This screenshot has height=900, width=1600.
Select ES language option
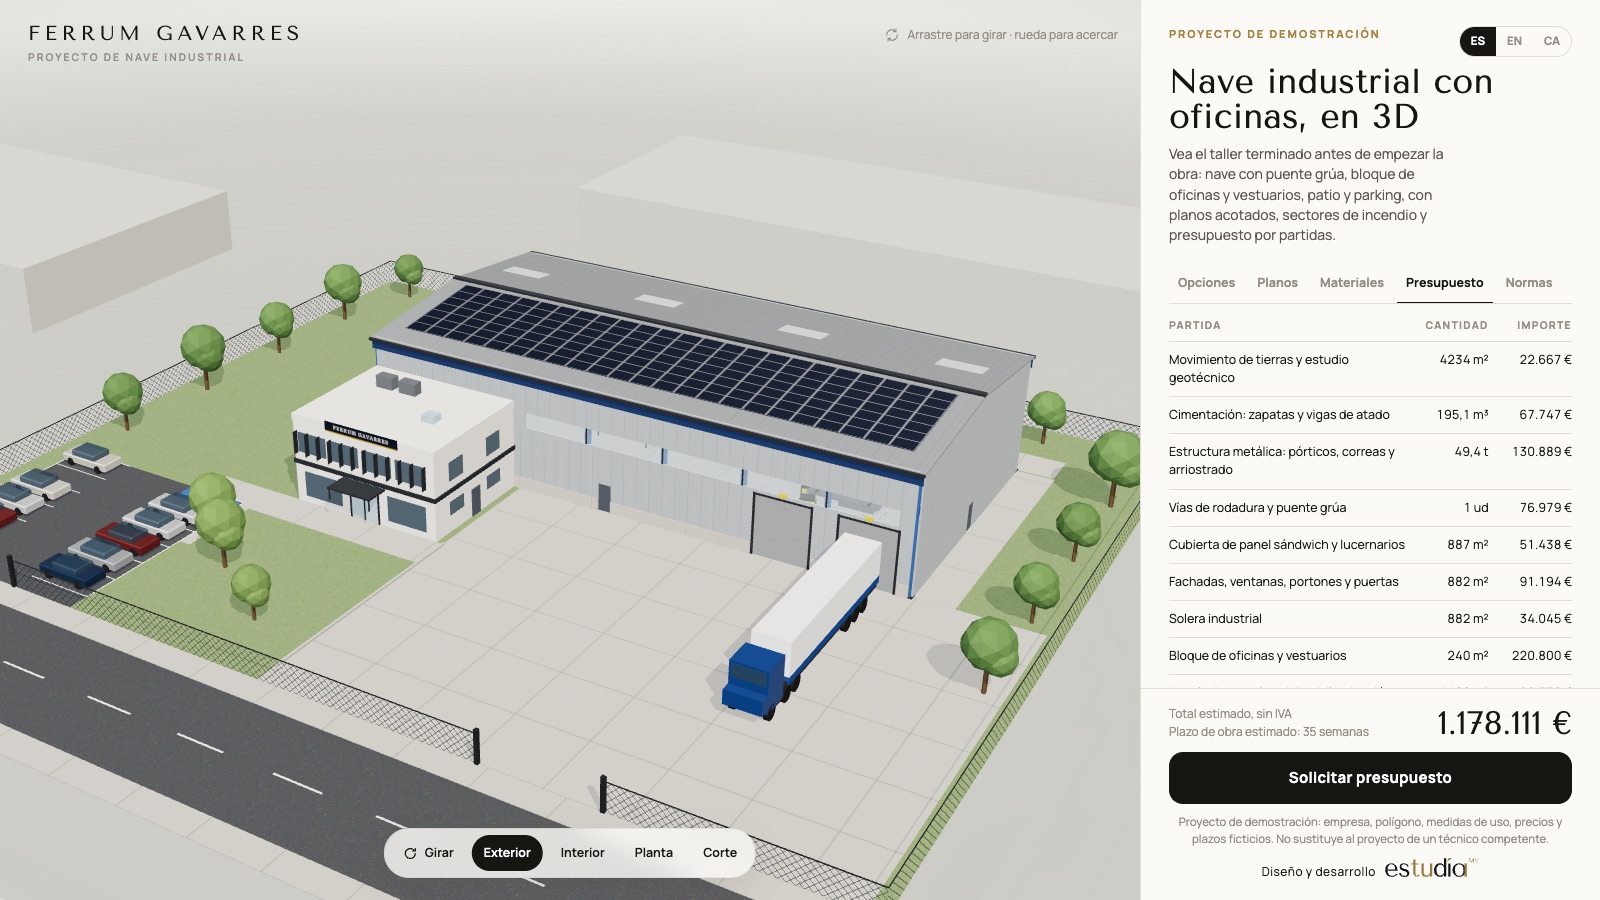click(x=1478, y=41)
